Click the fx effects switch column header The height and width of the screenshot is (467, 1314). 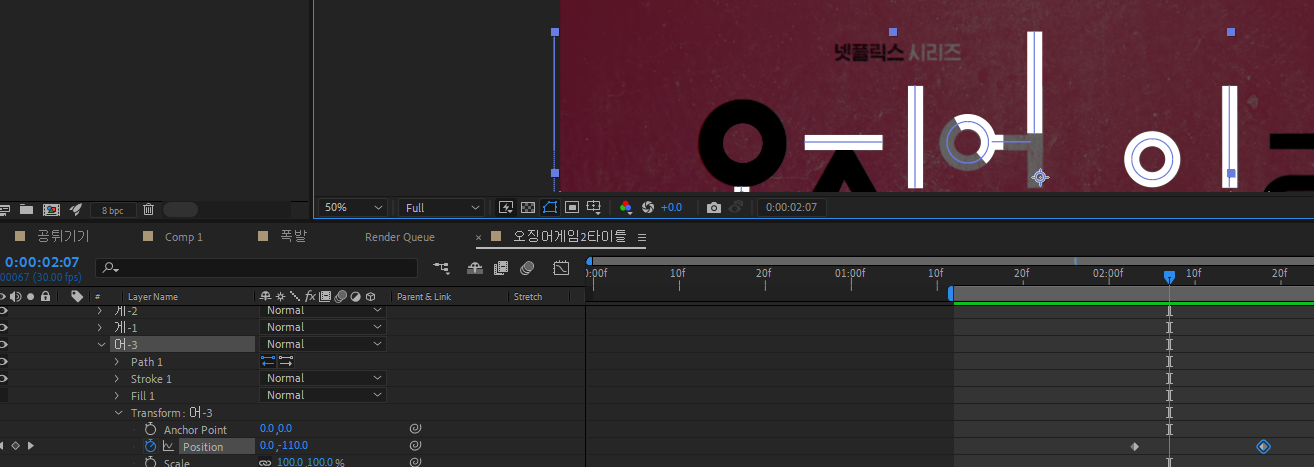311,296
